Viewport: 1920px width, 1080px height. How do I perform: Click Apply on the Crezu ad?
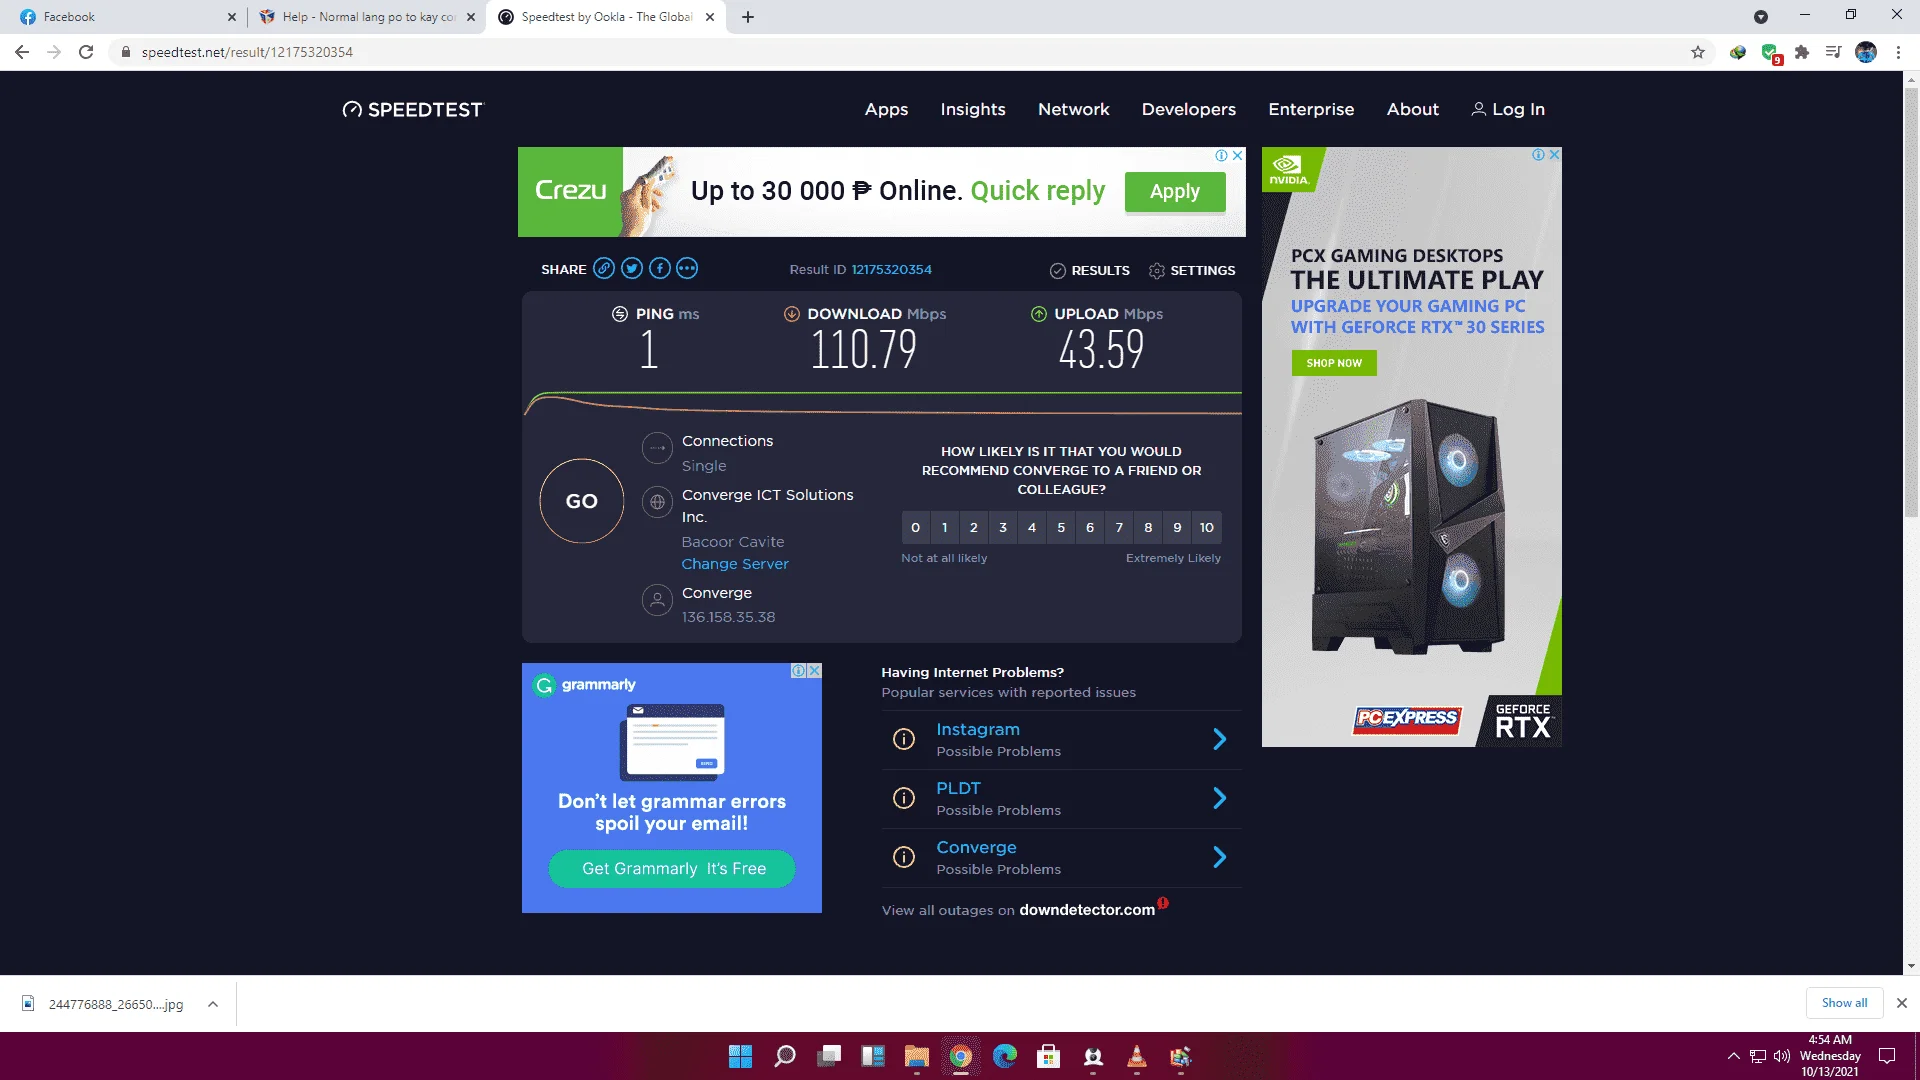1175,191
